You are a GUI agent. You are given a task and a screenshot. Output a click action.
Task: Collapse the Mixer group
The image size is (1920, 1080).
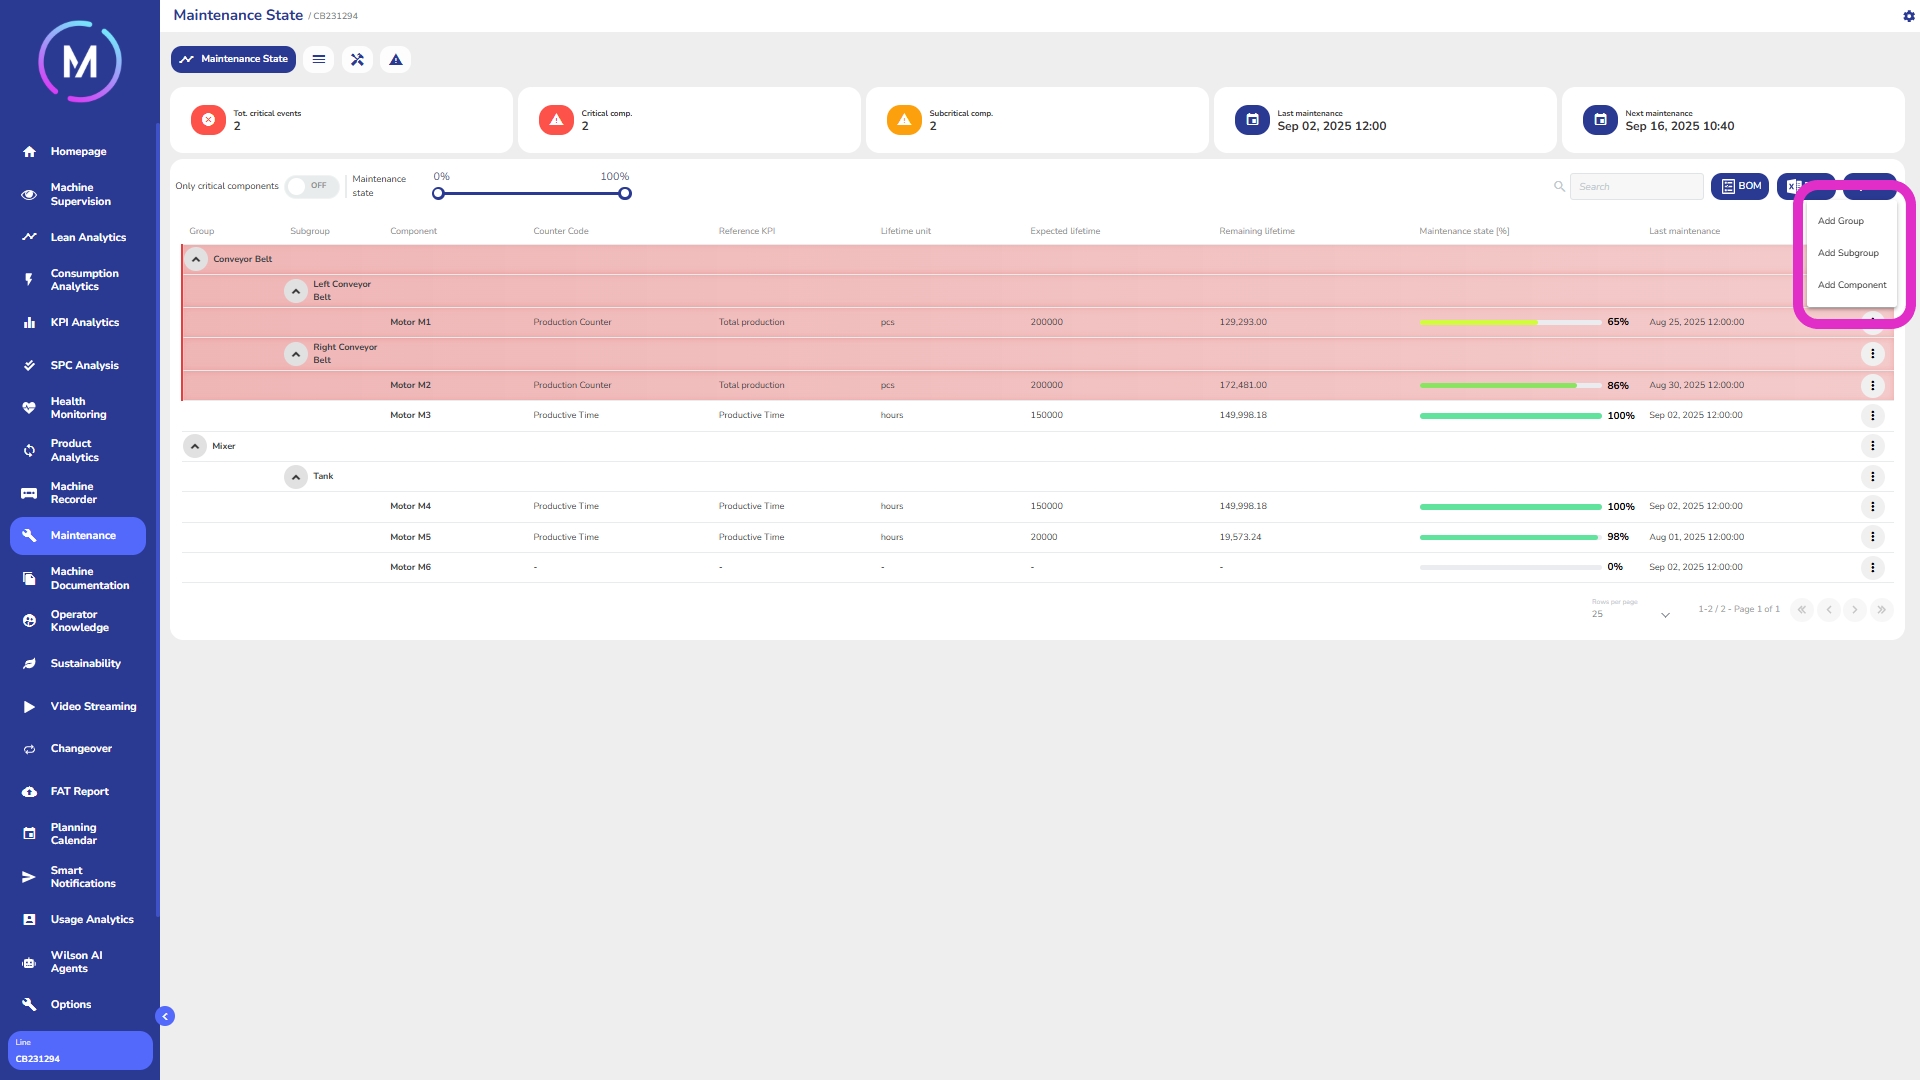pos(195,446)
